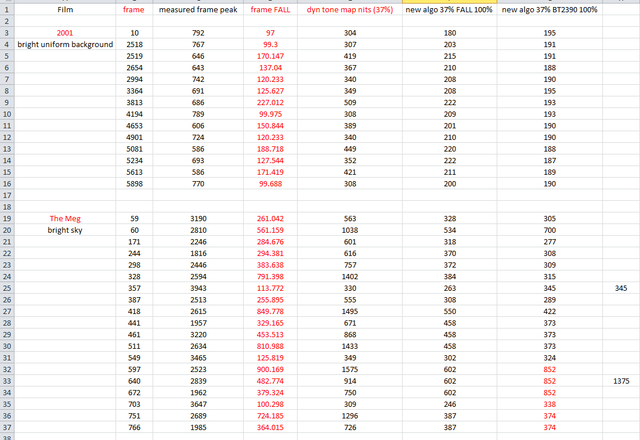Select 'new algo 37% FALL 100%' header
Viewport: 640px width, 440px height.
449,9
